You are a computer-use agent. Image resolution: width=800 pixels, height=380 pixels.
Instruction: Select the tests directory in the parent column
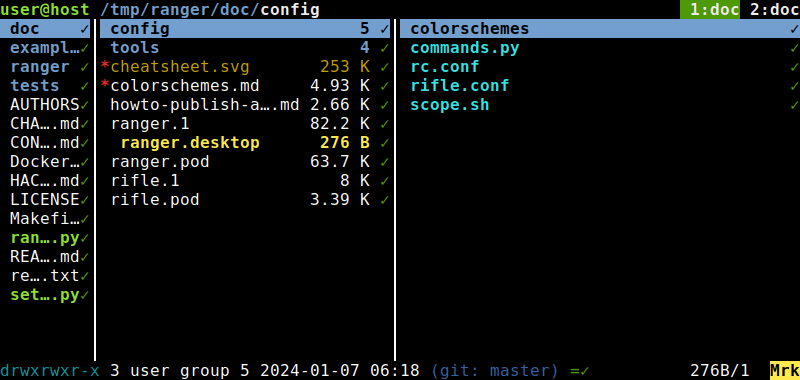click(45, 86)
